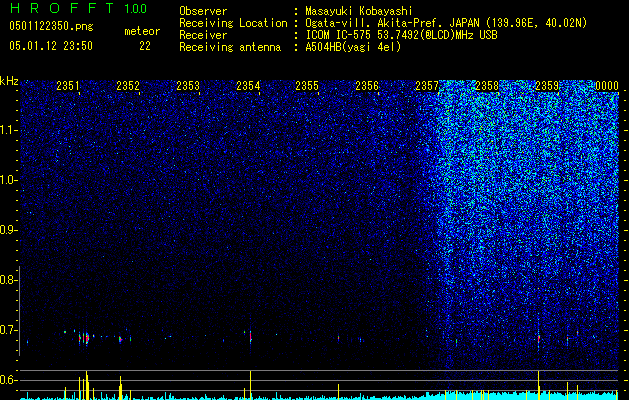
Task: Click the red meteor echo after 2351
Action: [86, 338]
